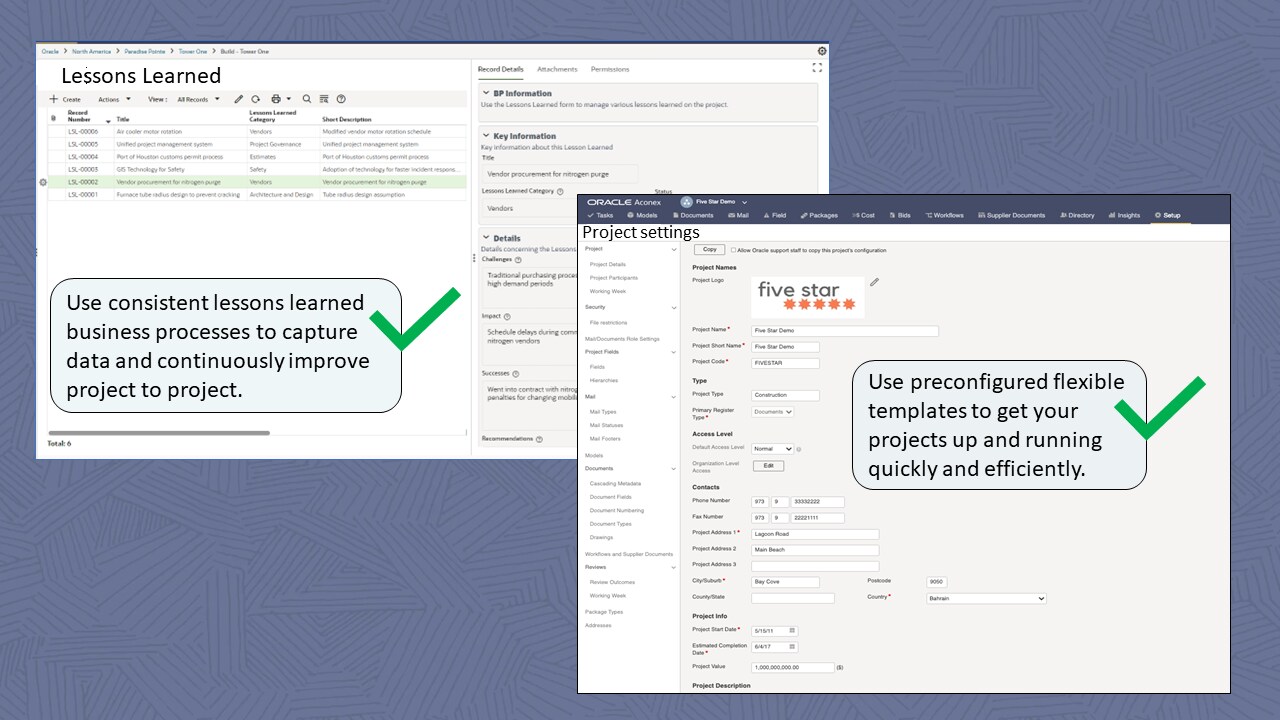Open the Field tab in Aconex

[775, 215]
